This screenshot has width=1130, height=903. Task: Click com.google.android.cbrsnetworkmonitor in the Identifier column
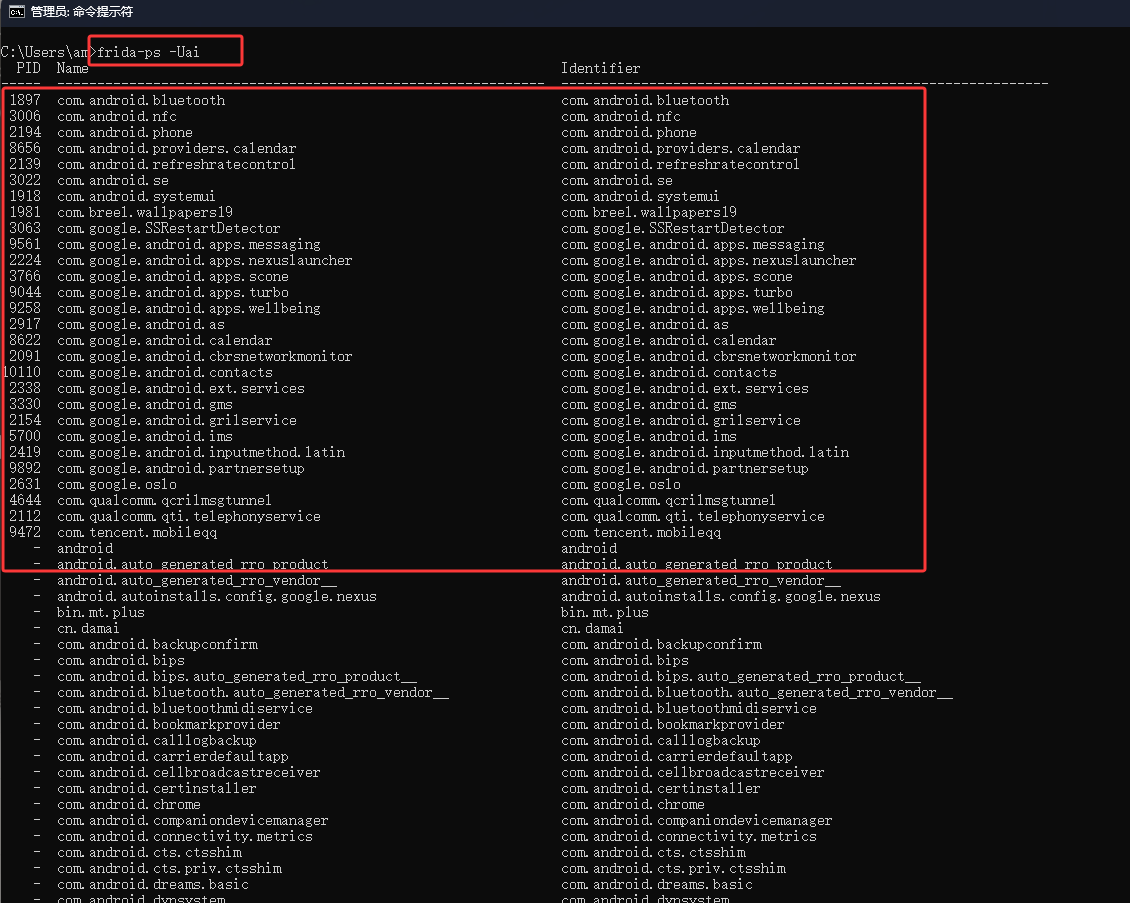pyautogui.click(x=709, y=356)
